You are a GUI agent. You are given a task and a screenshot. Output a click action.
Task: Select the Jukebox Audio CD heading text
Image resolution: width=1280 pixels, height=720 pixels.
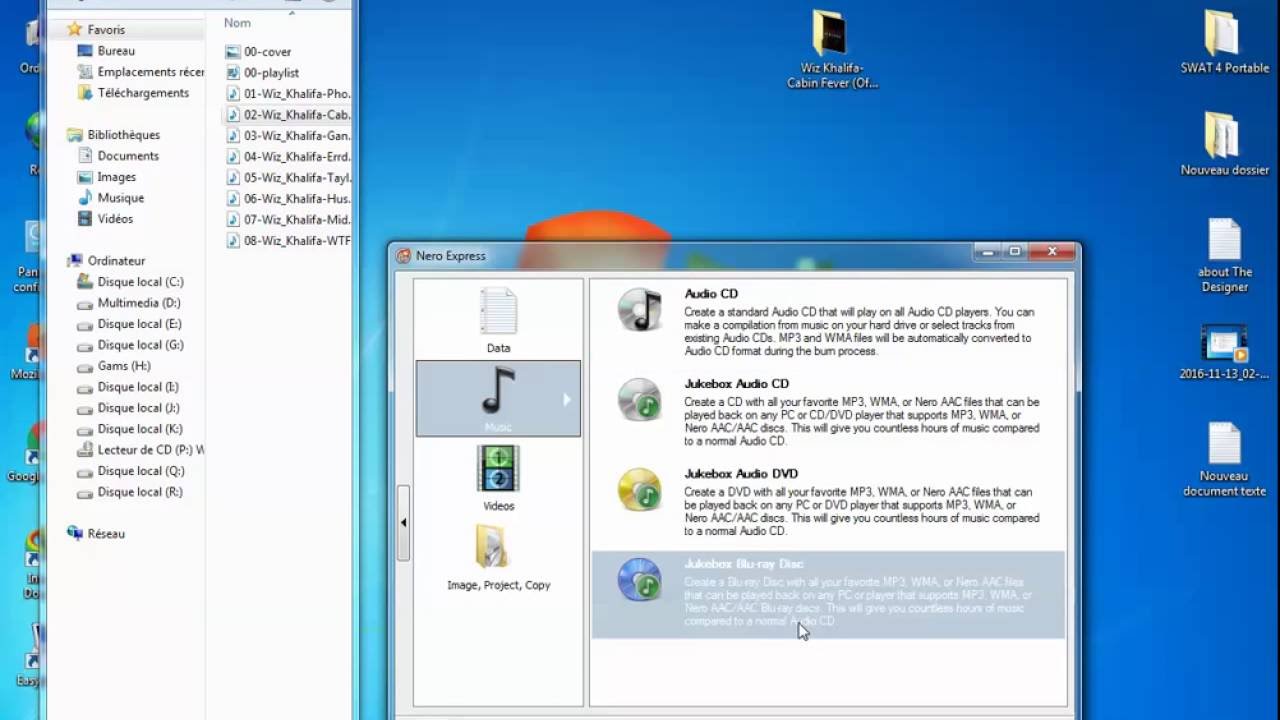[737, 384]
